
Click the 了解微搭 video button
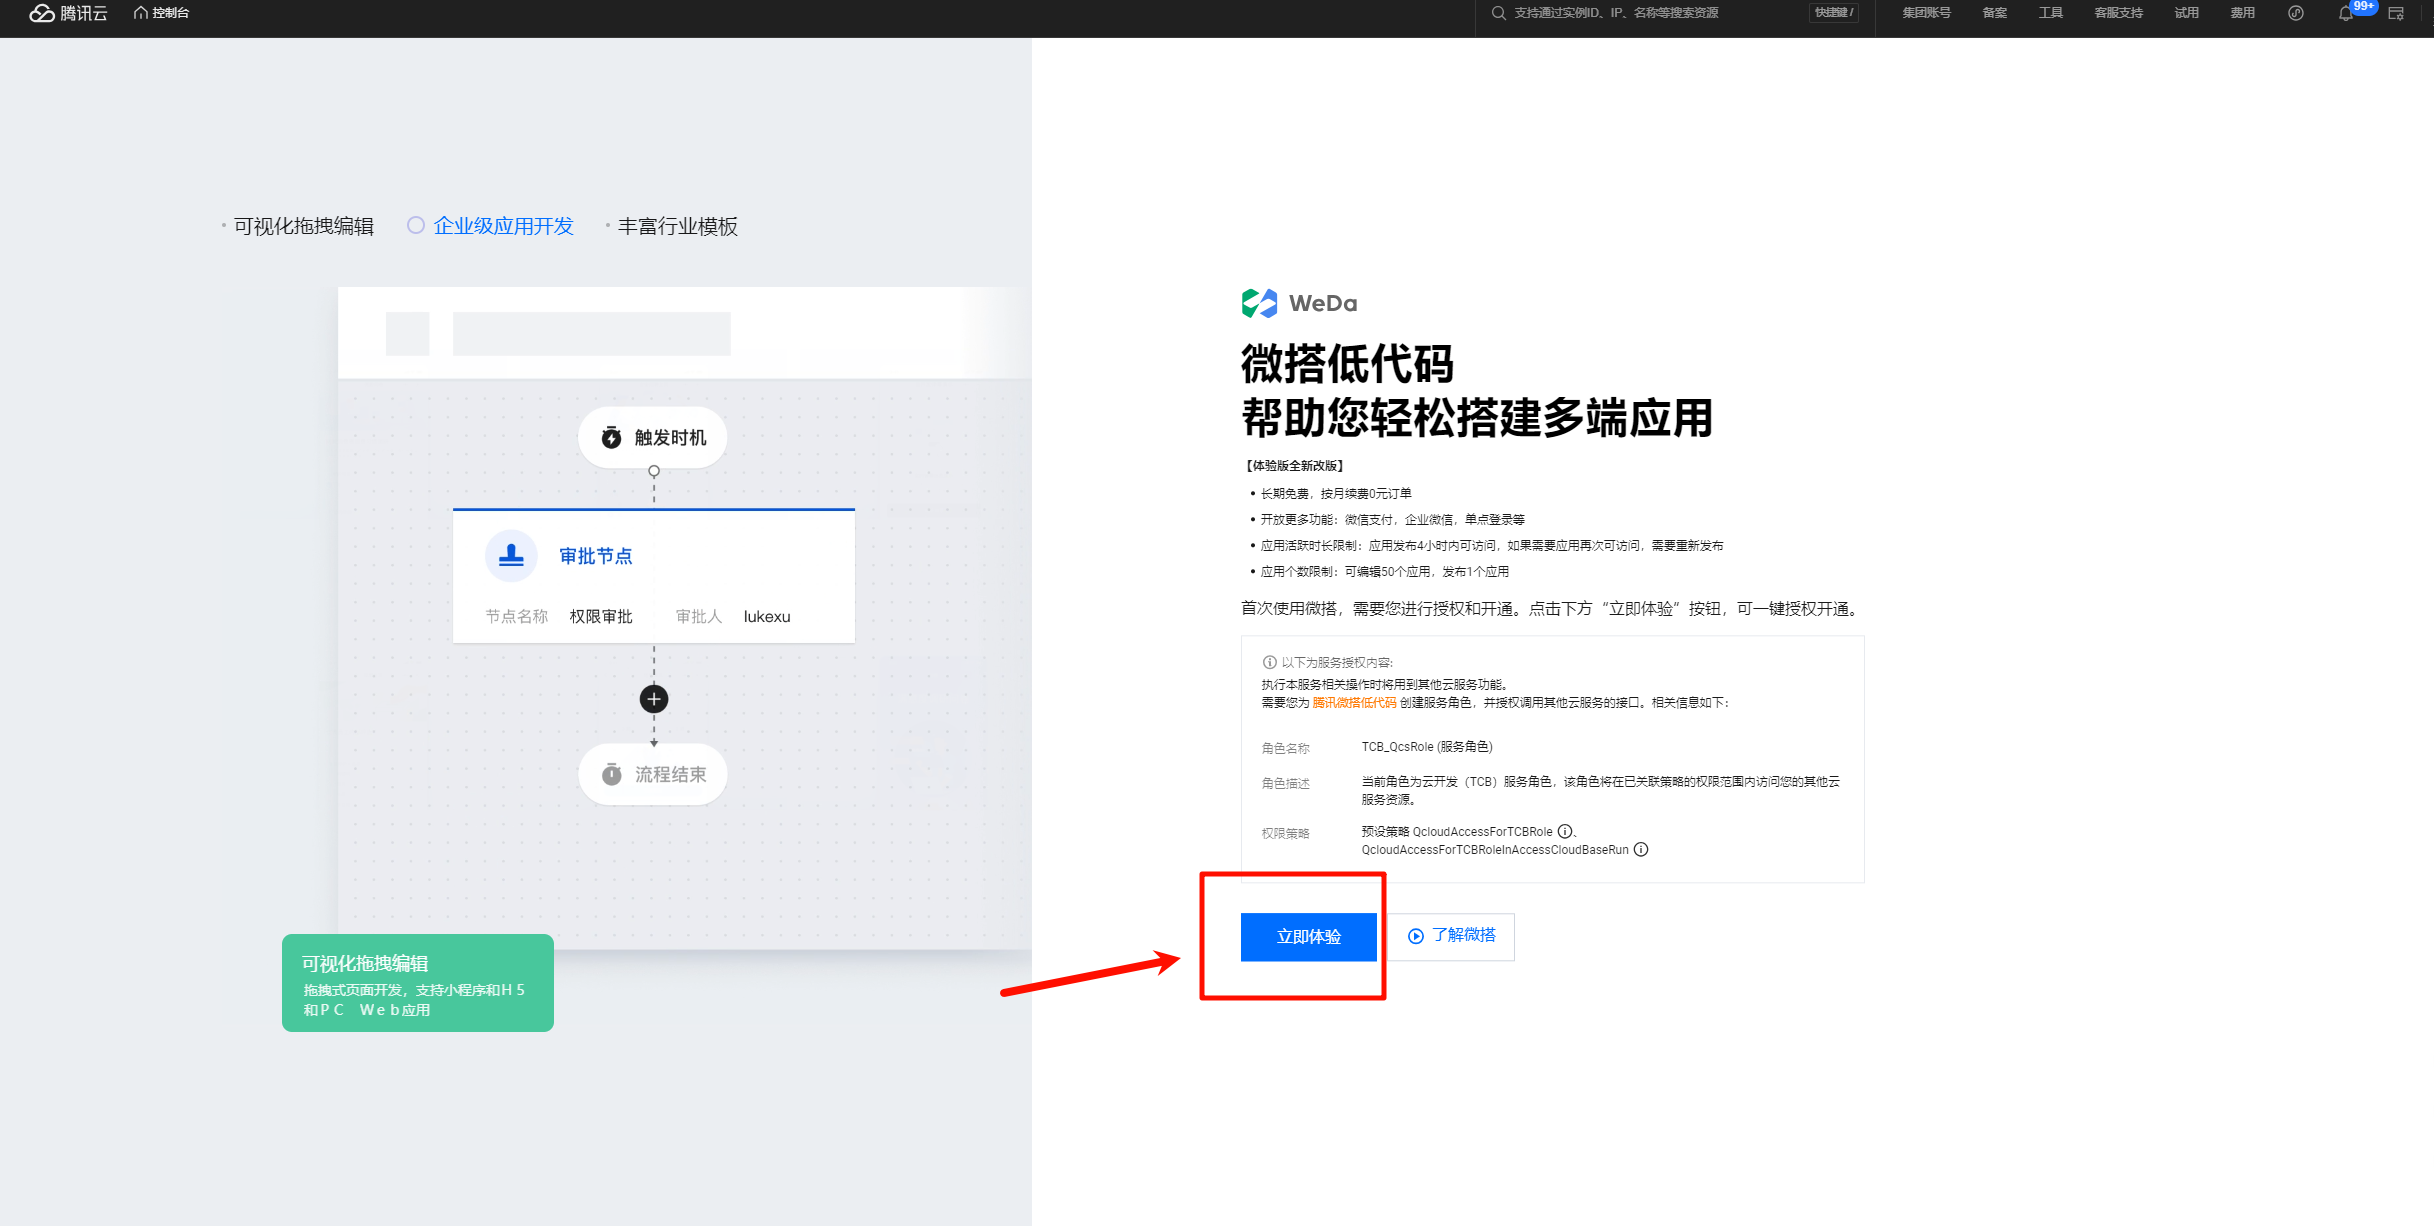1452,936
